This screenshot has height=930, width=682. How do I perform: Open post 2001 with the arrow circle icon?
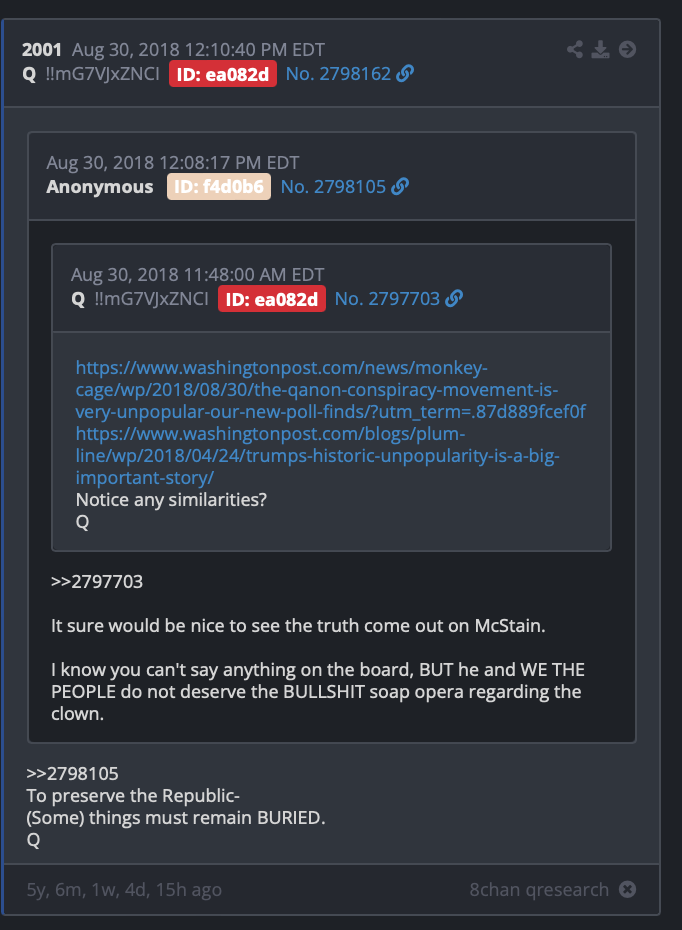(x=627, y=49)
